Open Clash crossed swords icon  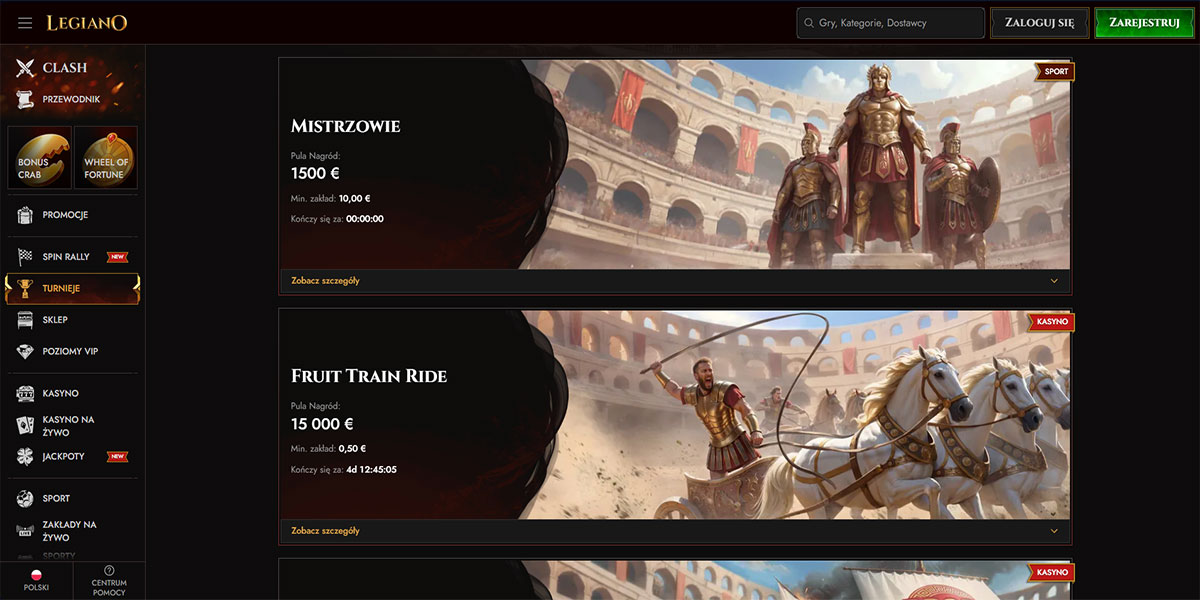coord(25,68)
